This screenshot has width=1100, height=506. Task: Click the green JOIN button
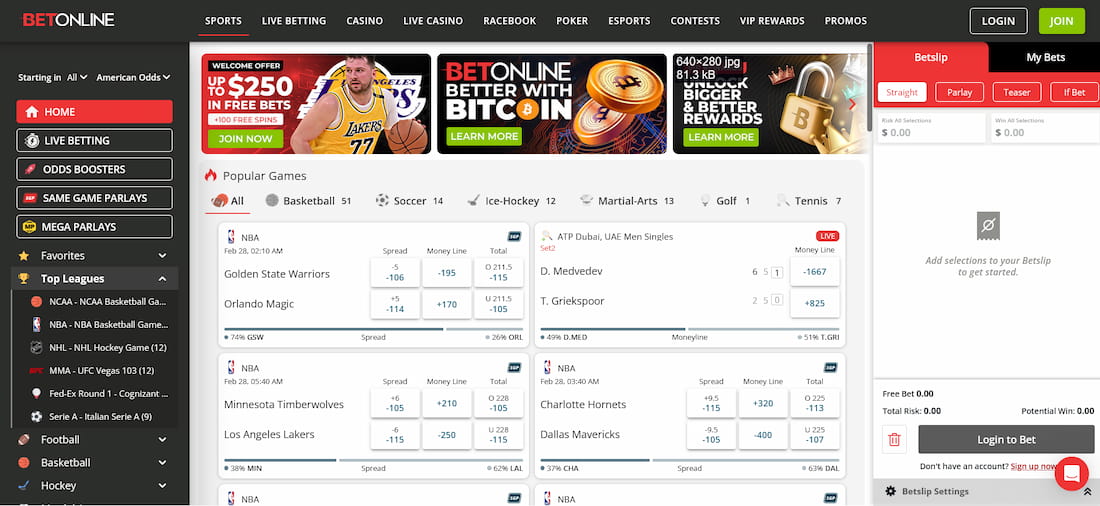(1061, 21)
